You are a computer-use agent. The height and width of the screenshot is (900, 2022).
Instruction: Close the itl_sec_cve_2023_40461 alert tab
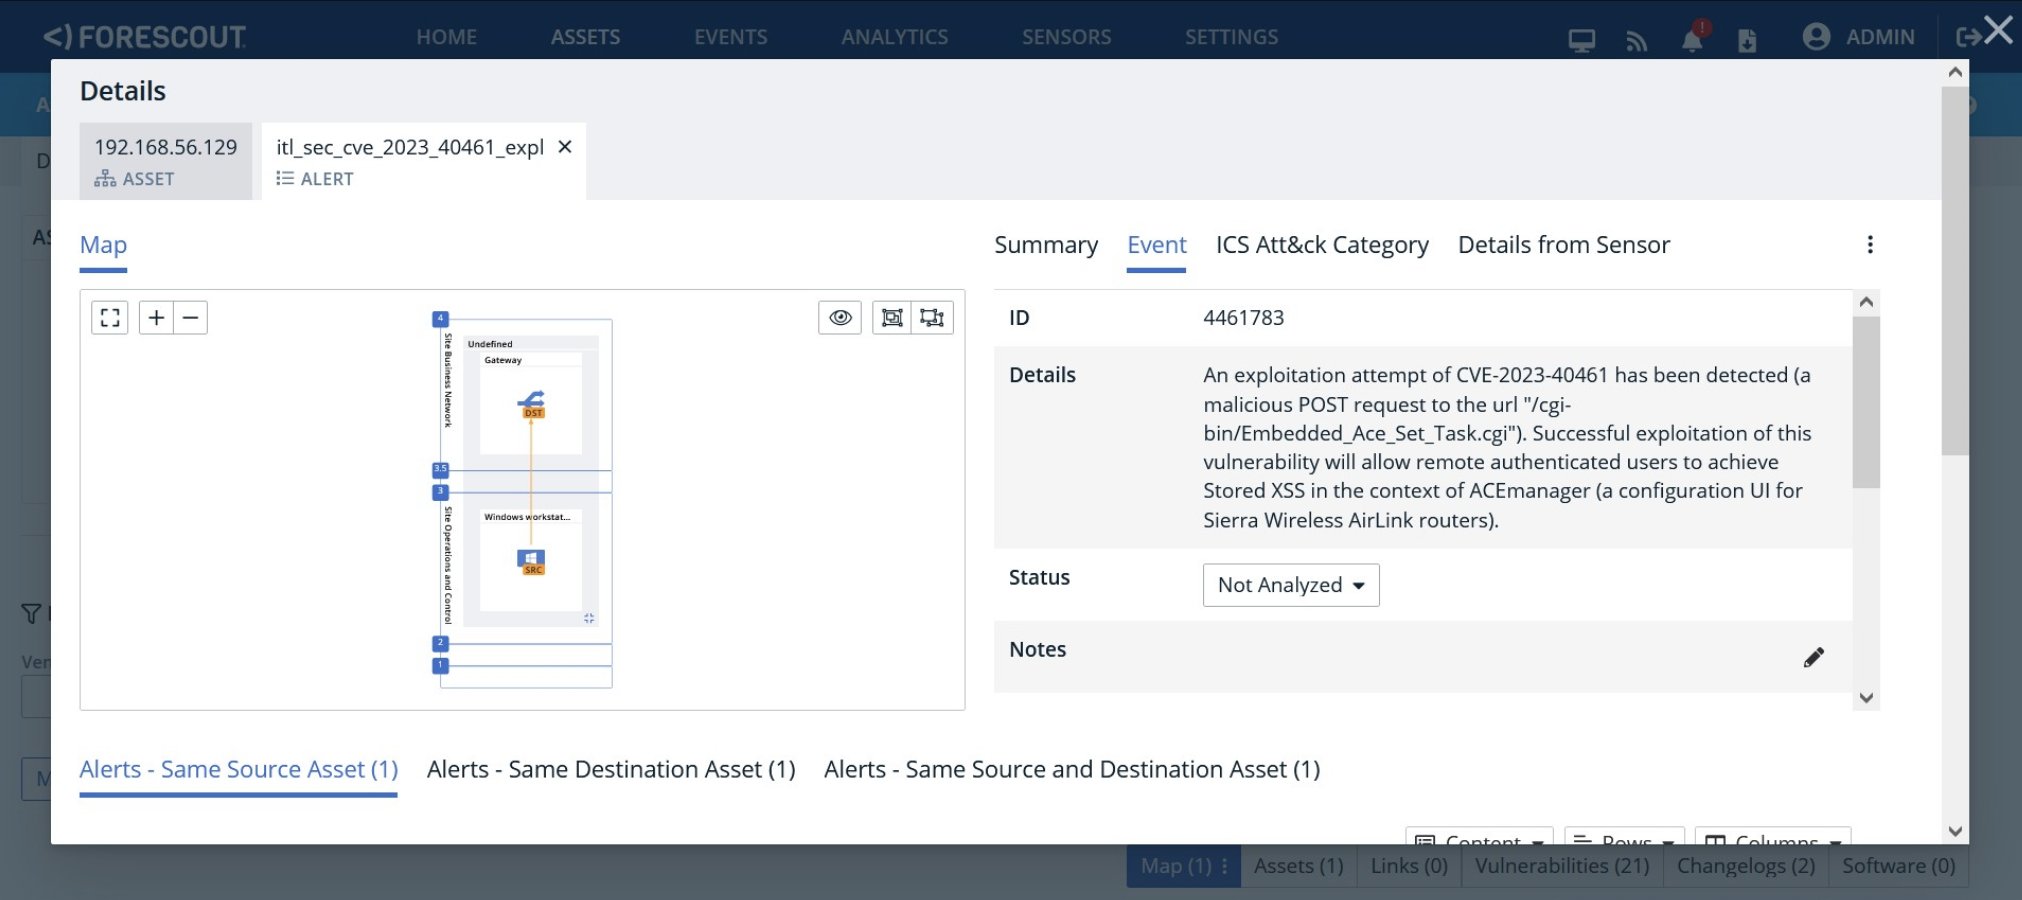pyautogui.click(x=565, y=147)
